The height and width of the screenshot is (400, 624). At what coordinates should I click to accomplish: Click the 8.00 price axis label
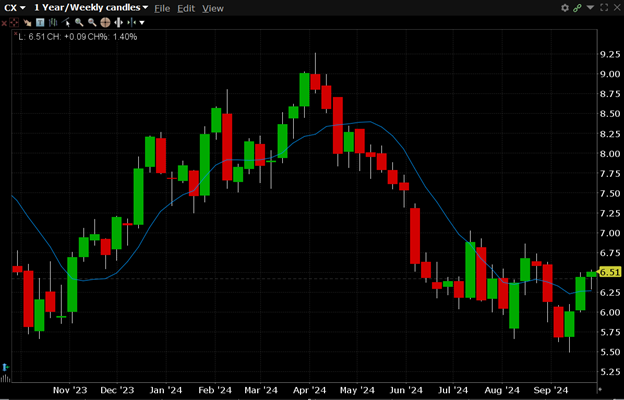point(610,154)
